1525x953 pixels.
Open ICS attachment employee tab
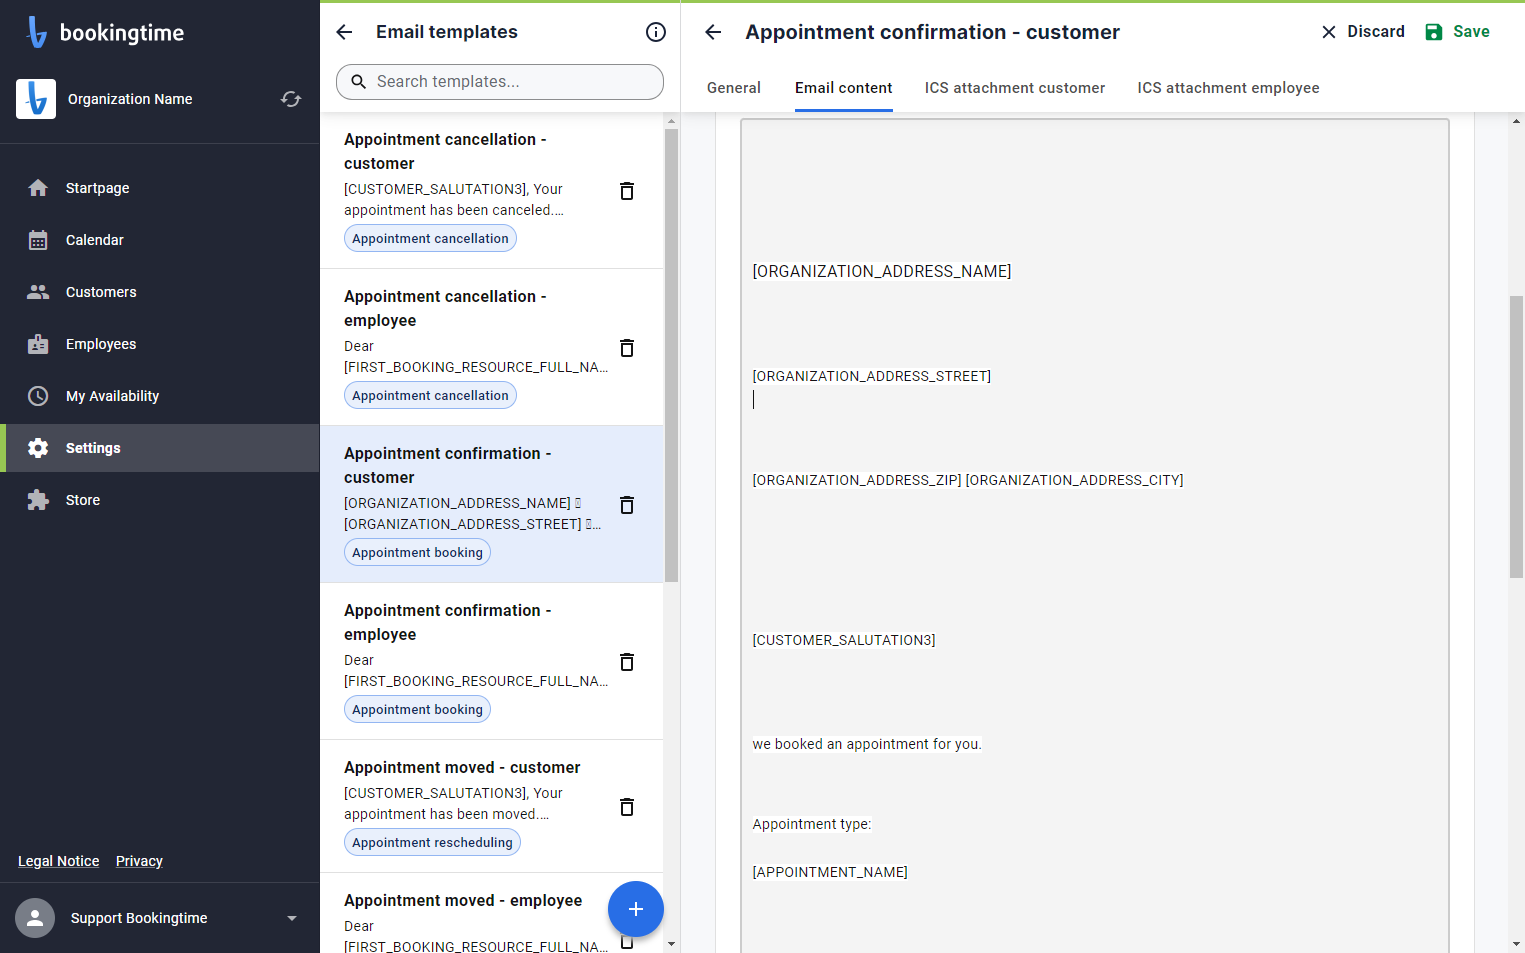[x=1228, y=88]
